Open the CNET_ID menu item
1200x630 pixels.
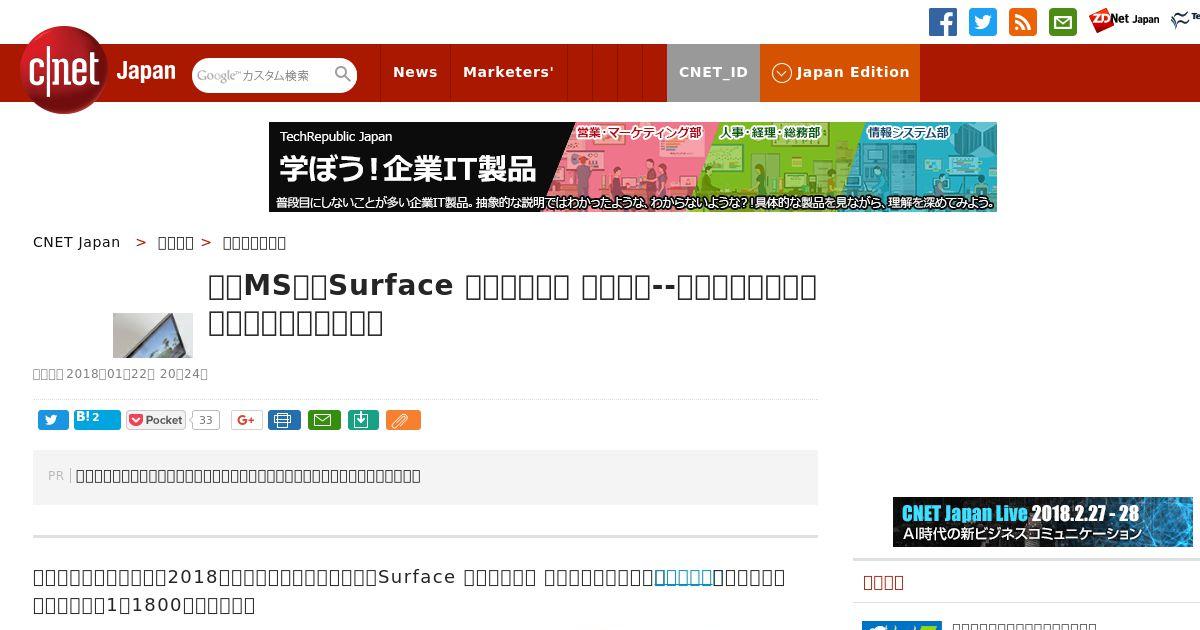coord(713,72)
